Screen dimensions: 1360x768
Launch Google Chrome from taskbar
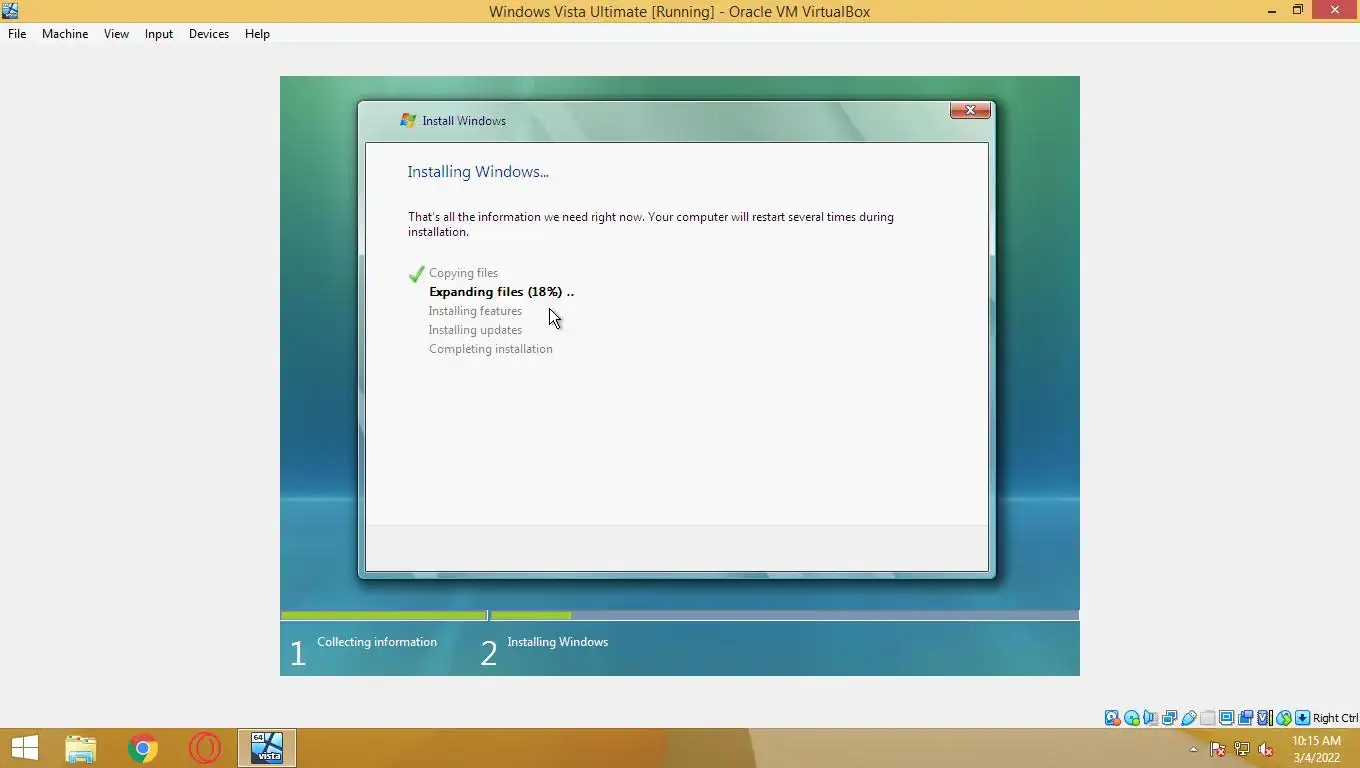click(143, 748)
